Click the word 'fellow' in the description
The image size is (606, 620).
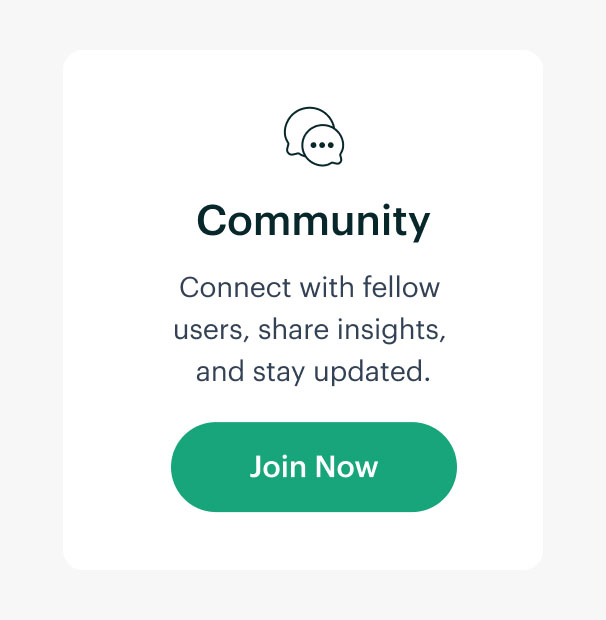tap(401, 287)
